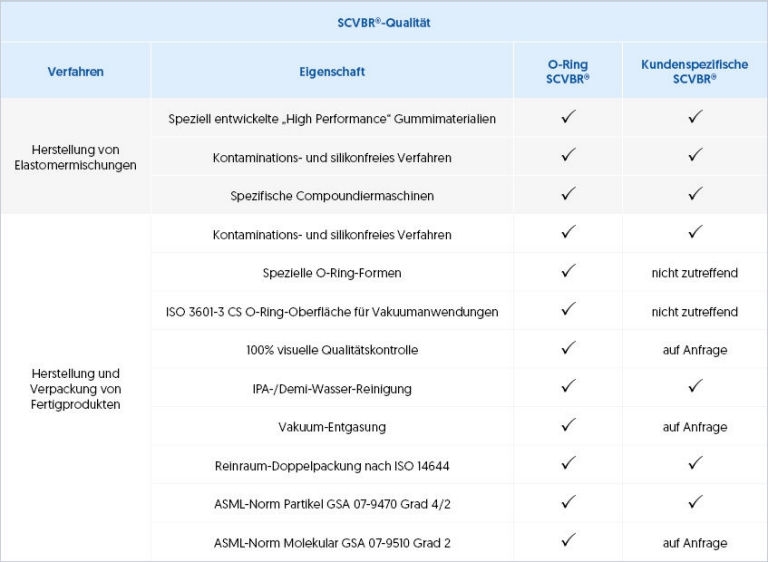The image size is (768, 562).
Task: Click Herstellung und Verpackung von Fertigprodukten cell
Action: [x=76, y=387]
